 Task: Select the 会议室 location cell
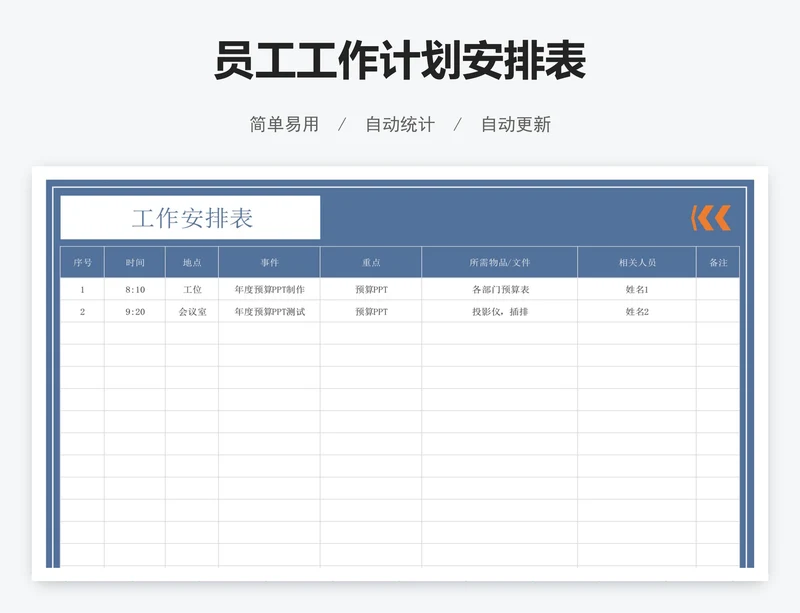192,311
